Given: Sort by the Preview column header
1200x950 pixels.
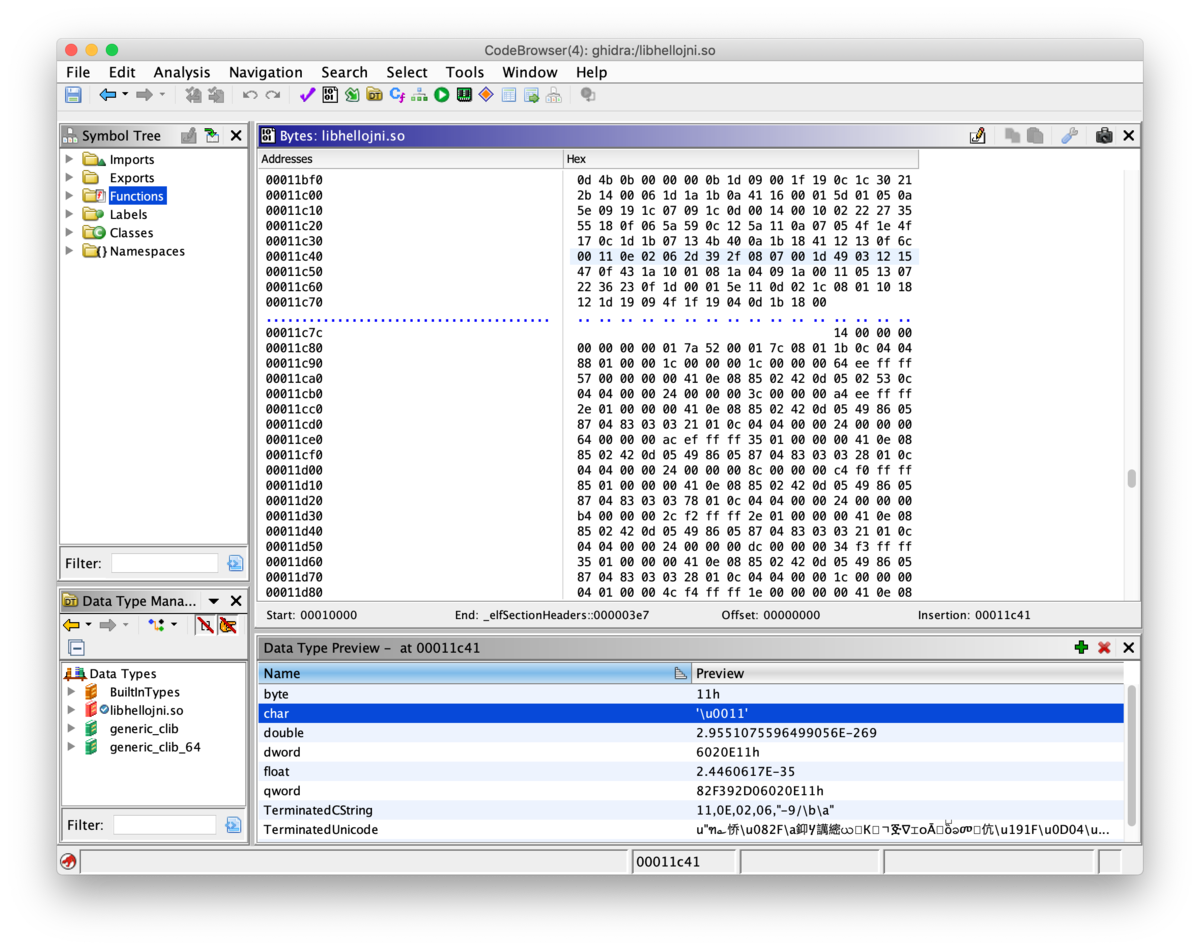Looking at the screenshot, I should [907, 673].
